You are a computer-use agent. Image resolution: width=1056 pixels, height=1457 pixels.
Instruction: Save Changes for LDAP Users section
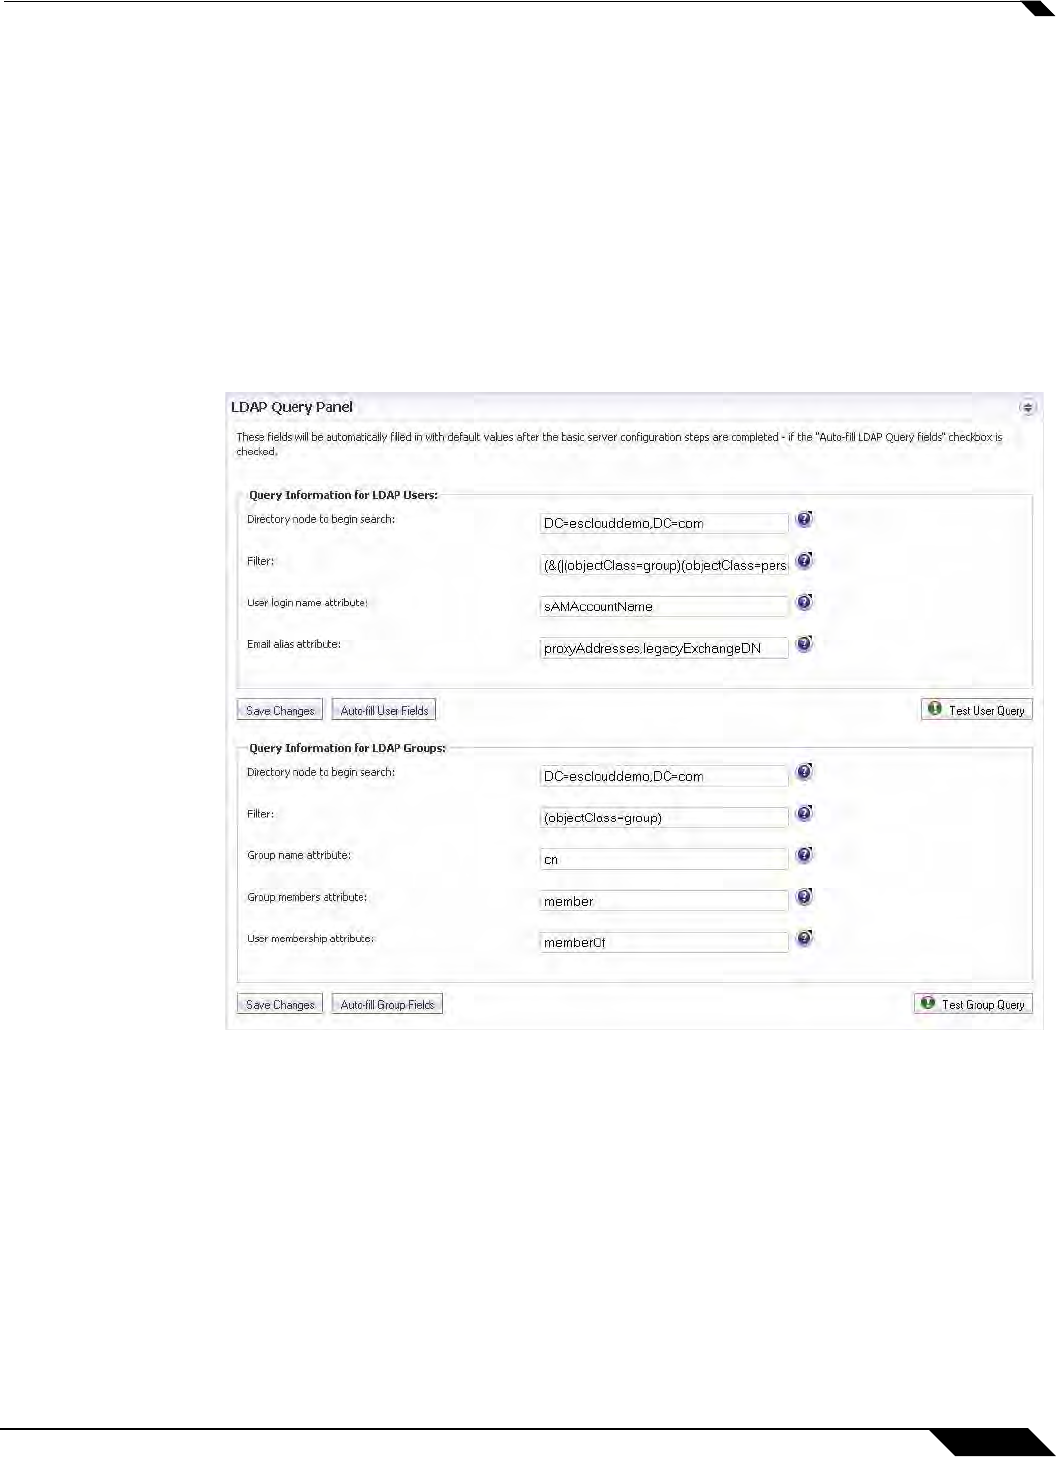[x=280, y=711]
